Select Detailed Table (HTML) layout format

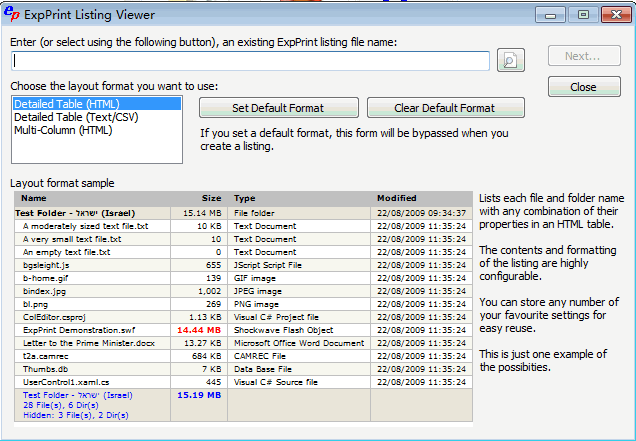[68, 104]
